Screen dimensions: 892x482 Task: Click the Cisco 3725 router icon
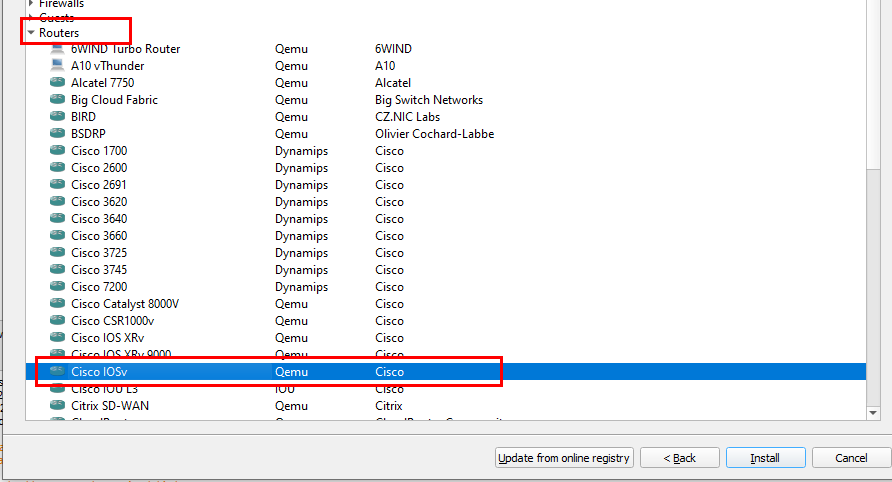click(57, 253)
